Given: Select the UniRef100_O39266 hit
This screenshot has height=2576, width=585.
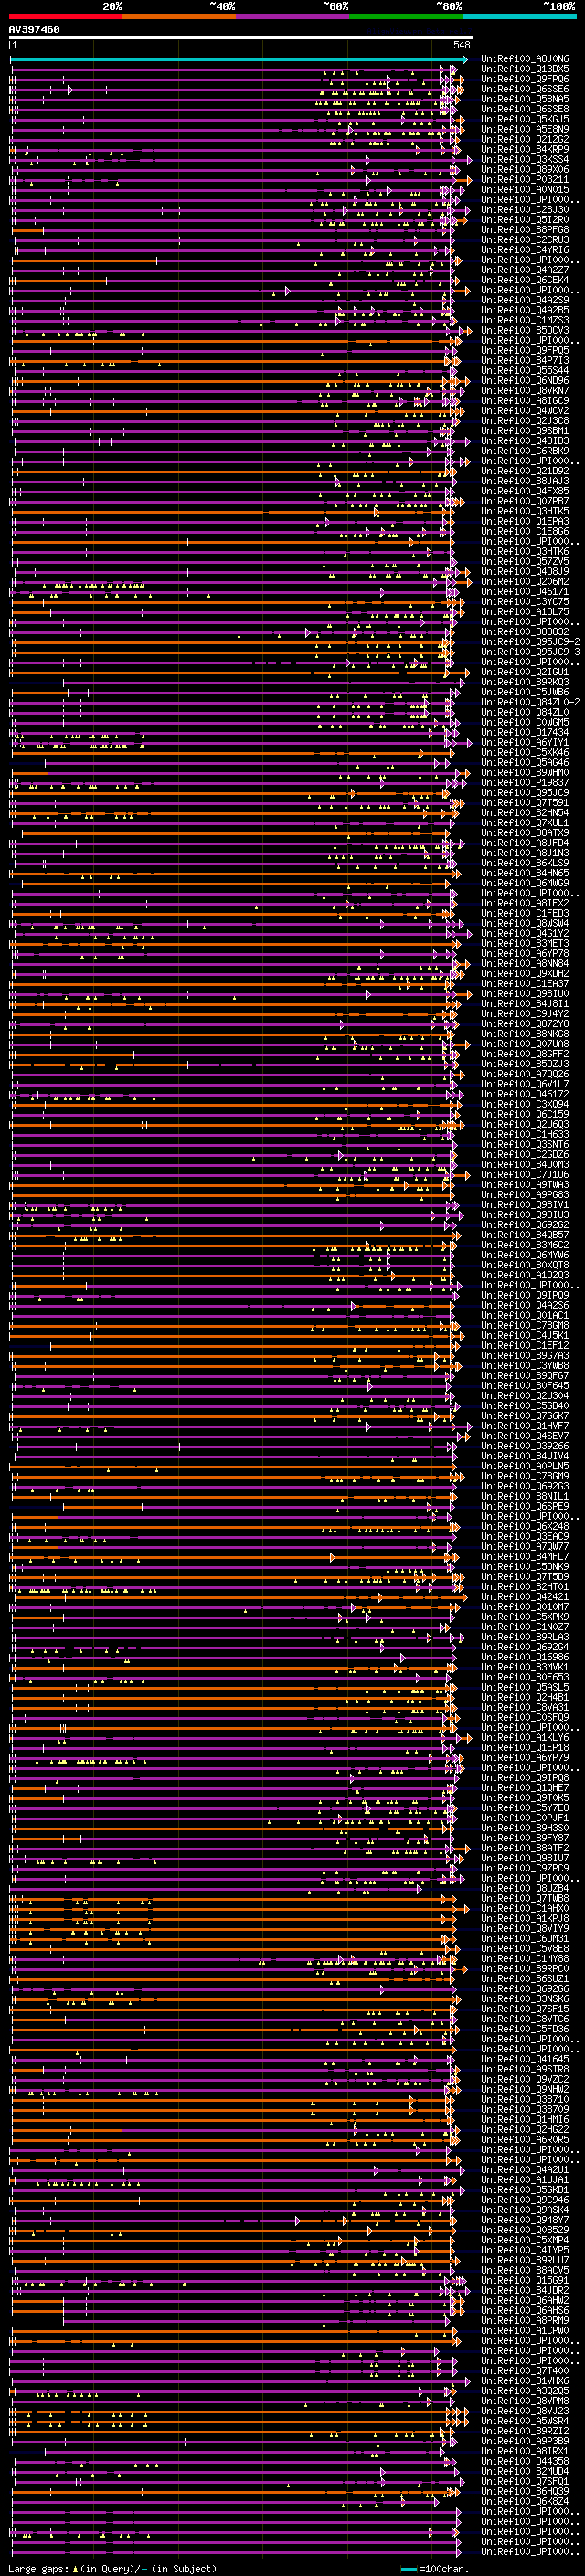Looking at the screenshot, I should click(x=525, y=1445).
